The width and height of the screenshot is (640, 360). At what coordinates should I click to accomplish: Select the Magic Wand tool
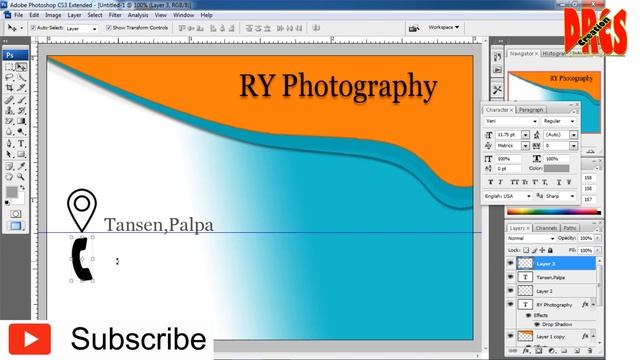click(x=21, y=77)
